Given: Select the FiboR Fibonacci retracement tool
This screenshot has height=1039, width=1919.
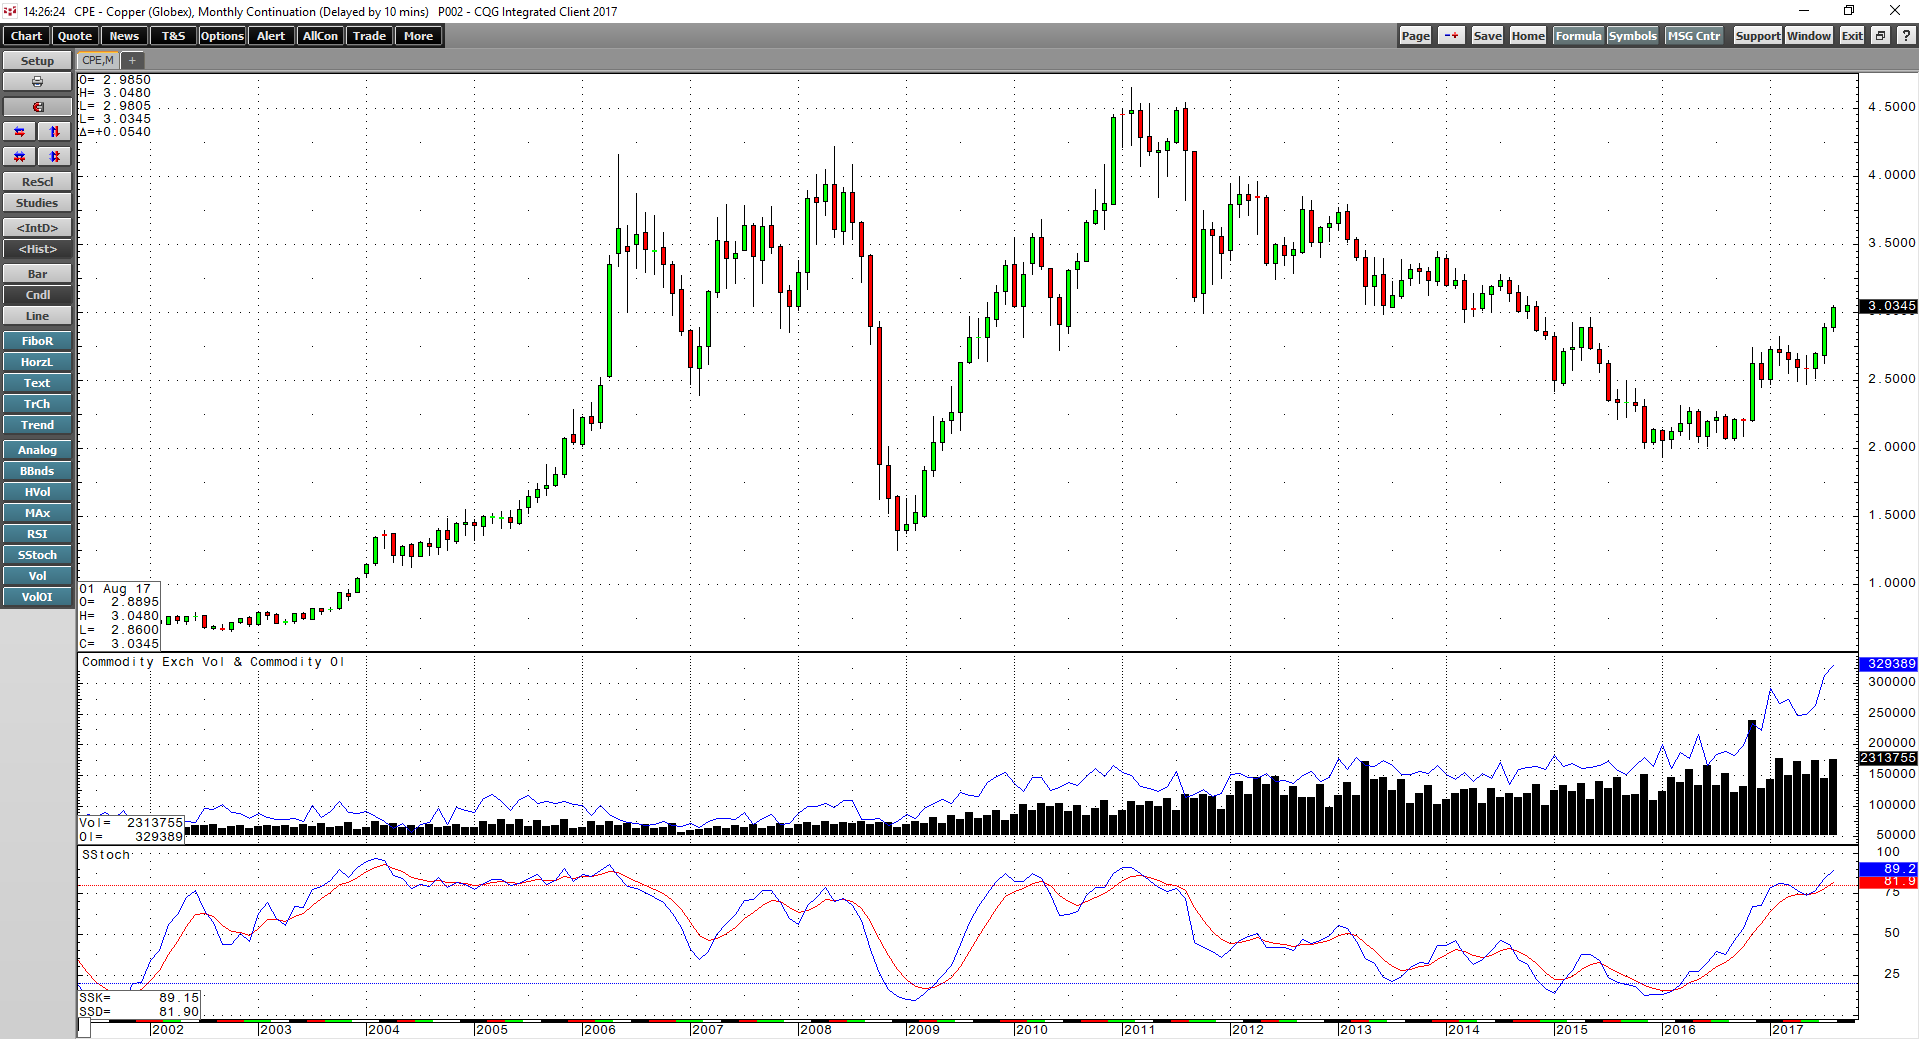Looking at the screenshot, I should (x=37, y=340).
